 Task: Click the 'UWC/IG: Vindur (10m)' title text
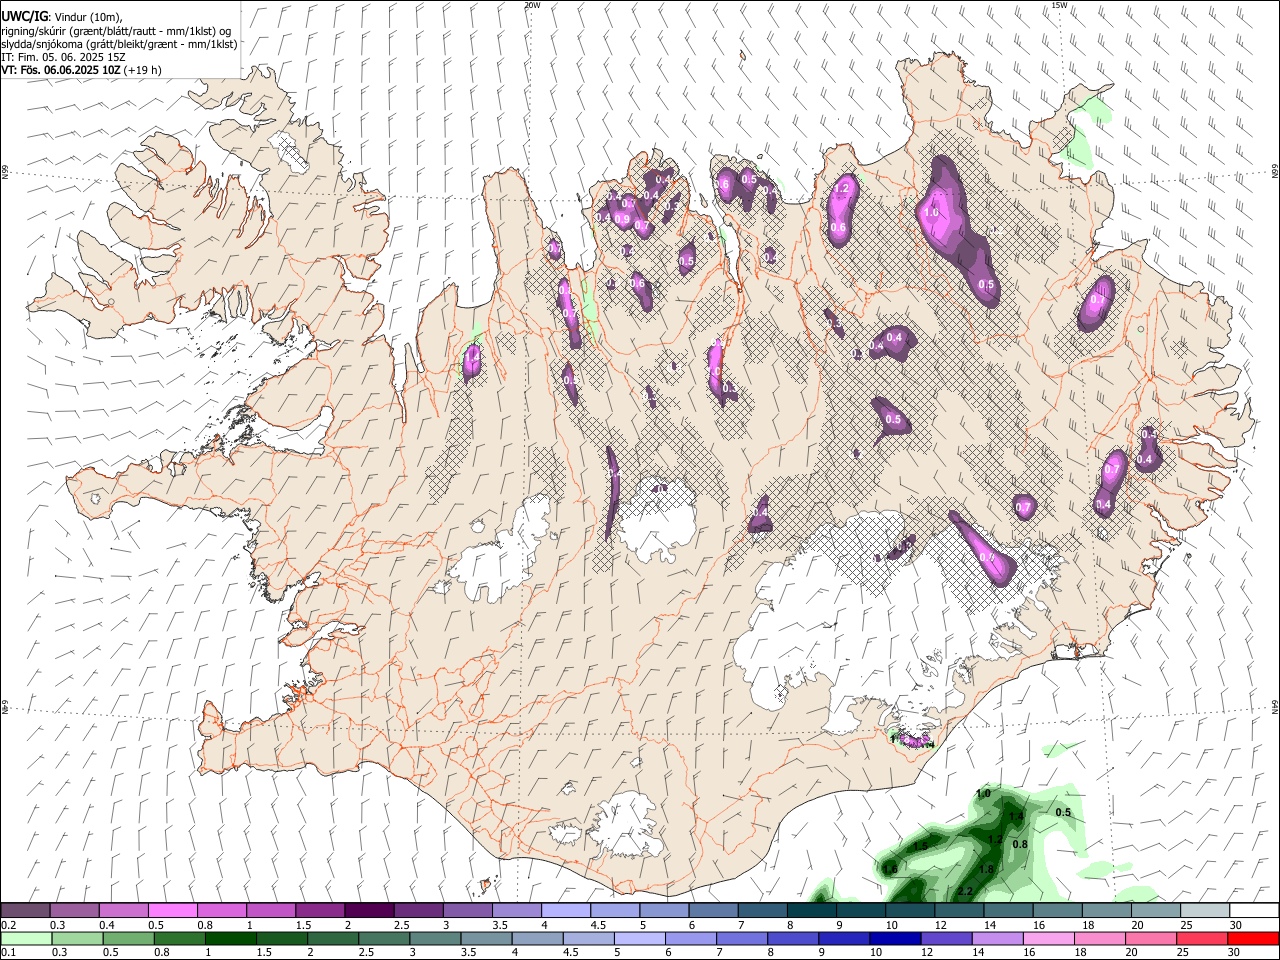61,15
